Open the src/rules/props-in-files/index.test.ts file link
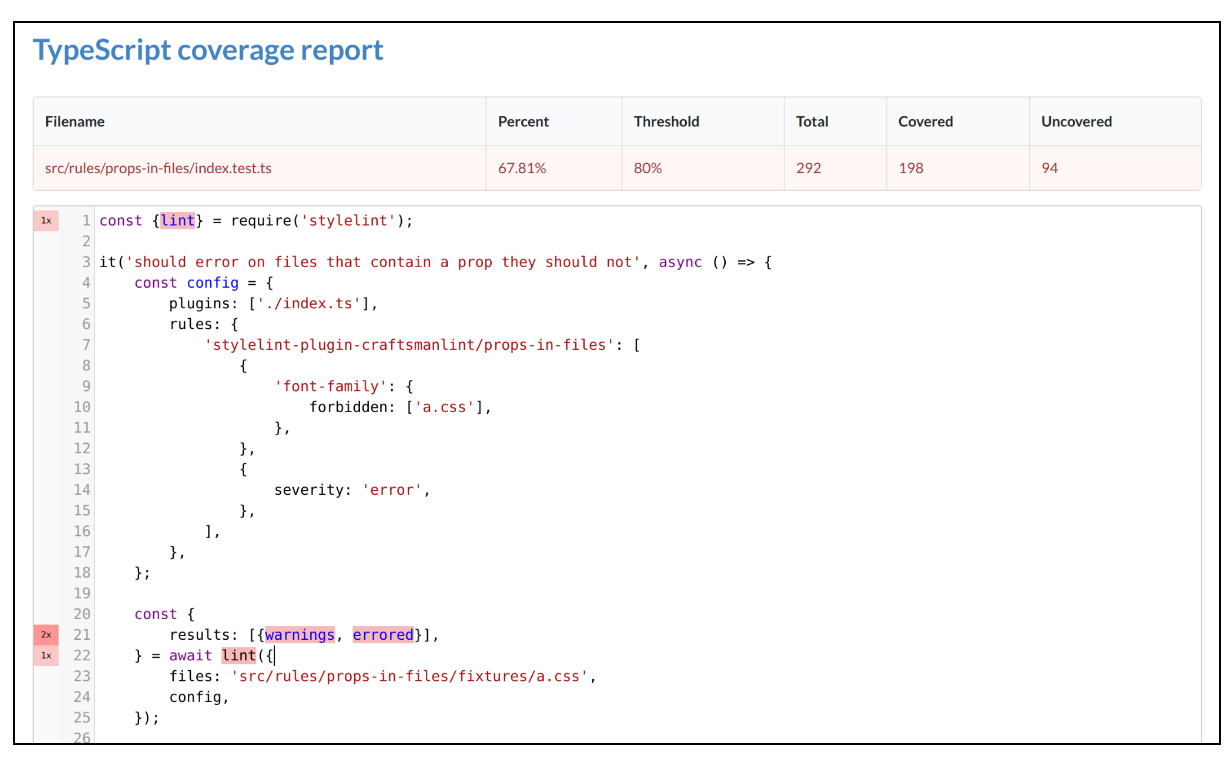Screen dimensions: 1231x762 tap(158, 168)
